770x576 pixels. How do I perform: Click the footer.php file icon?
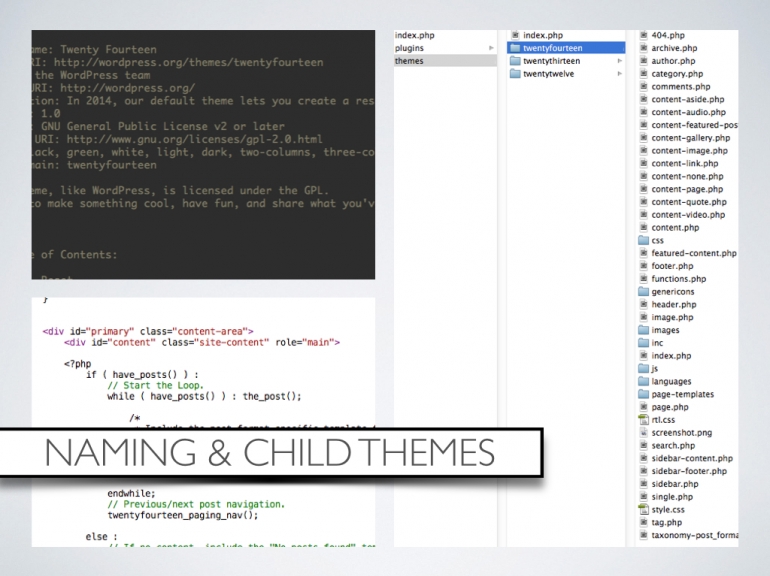point(643,266)
